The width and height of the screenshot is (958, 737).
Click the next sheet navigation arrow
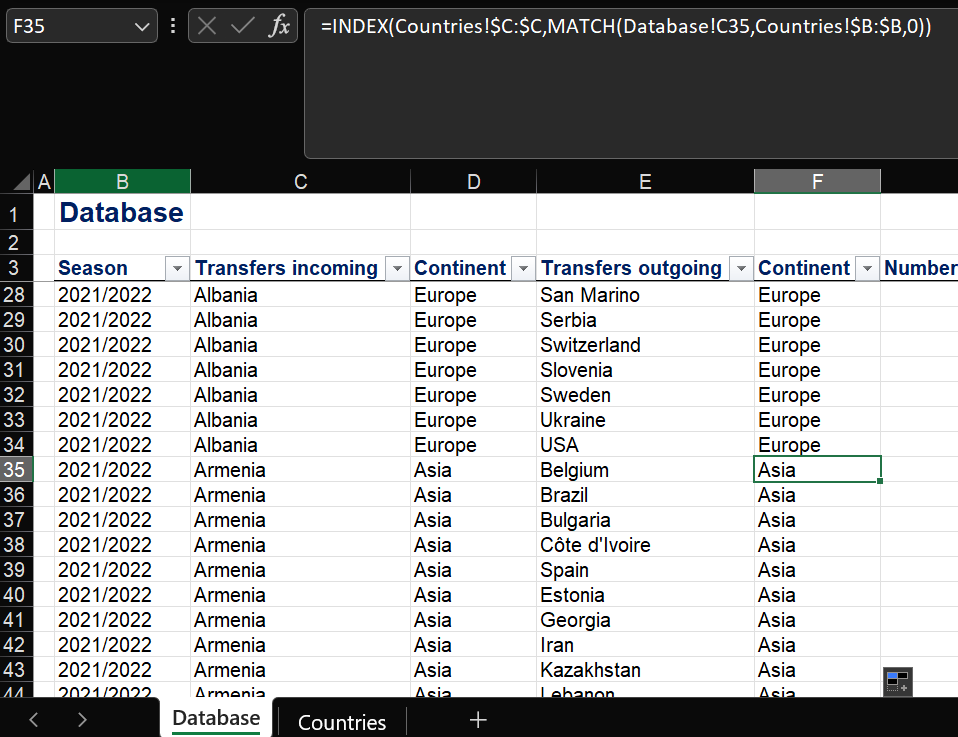coord(82,718)
